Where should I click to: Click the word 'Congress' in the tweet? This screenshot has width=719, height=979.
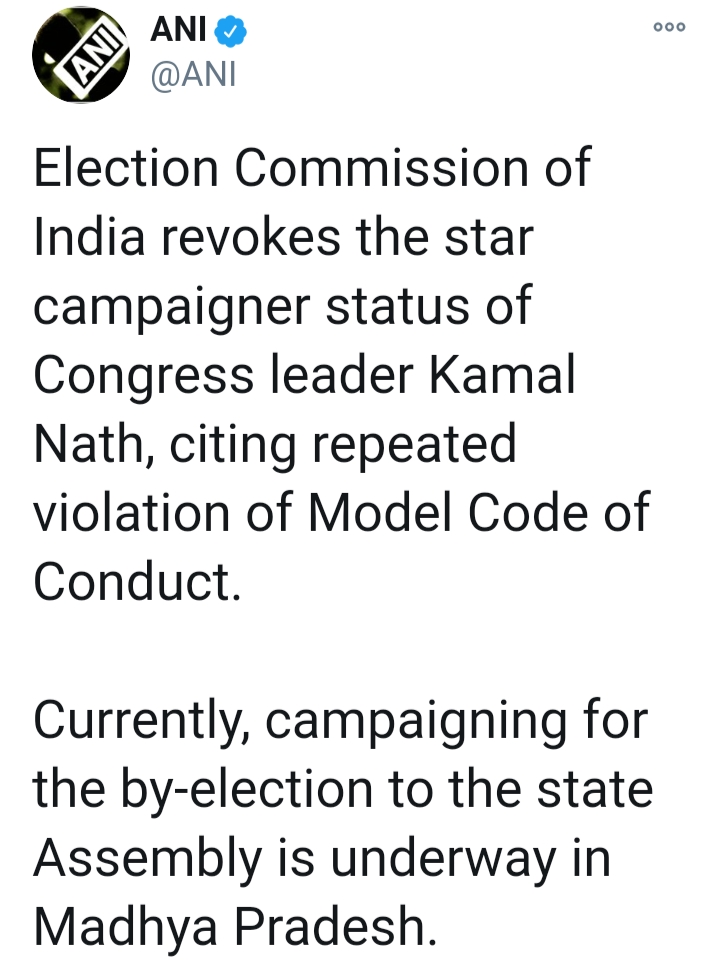point(144,377)
